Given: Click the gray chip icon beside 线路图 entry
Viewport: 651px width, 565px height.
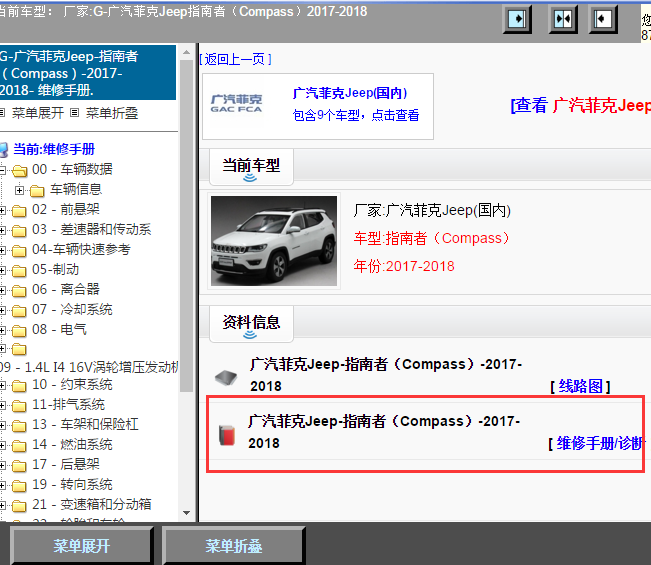Looking at the screenshot, I should [x=226, y=377].
